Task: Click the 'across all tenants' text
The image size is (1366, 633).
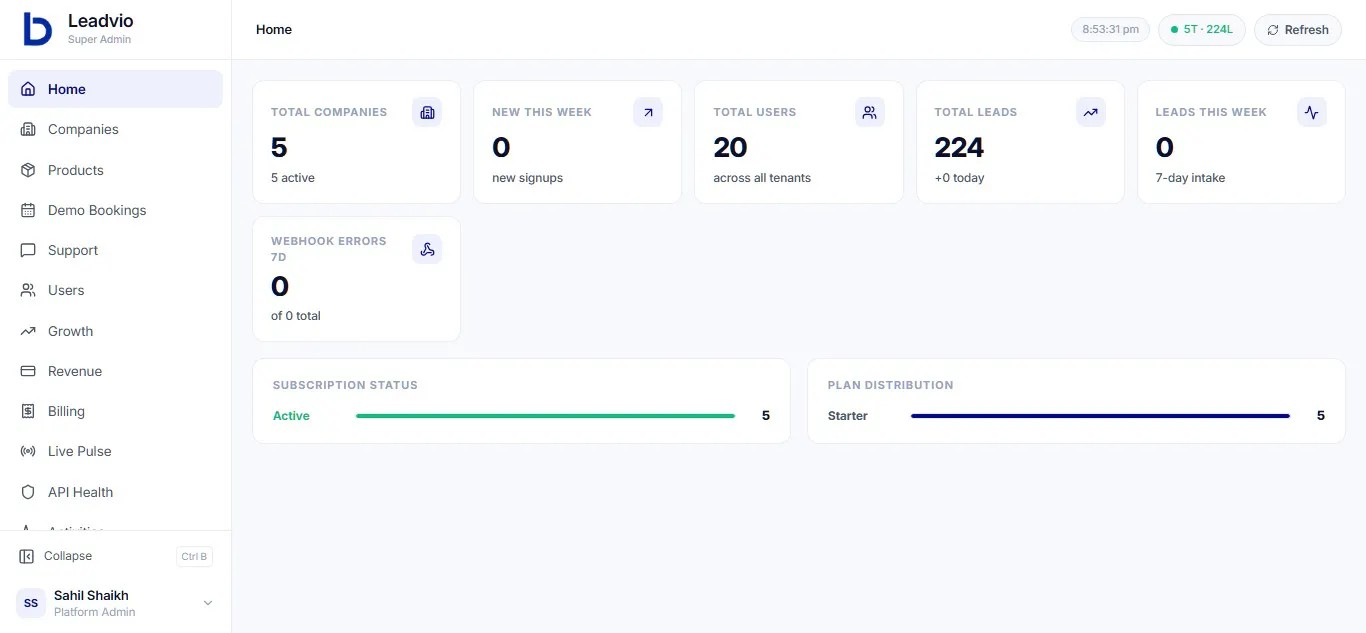Action: [762, 178]
